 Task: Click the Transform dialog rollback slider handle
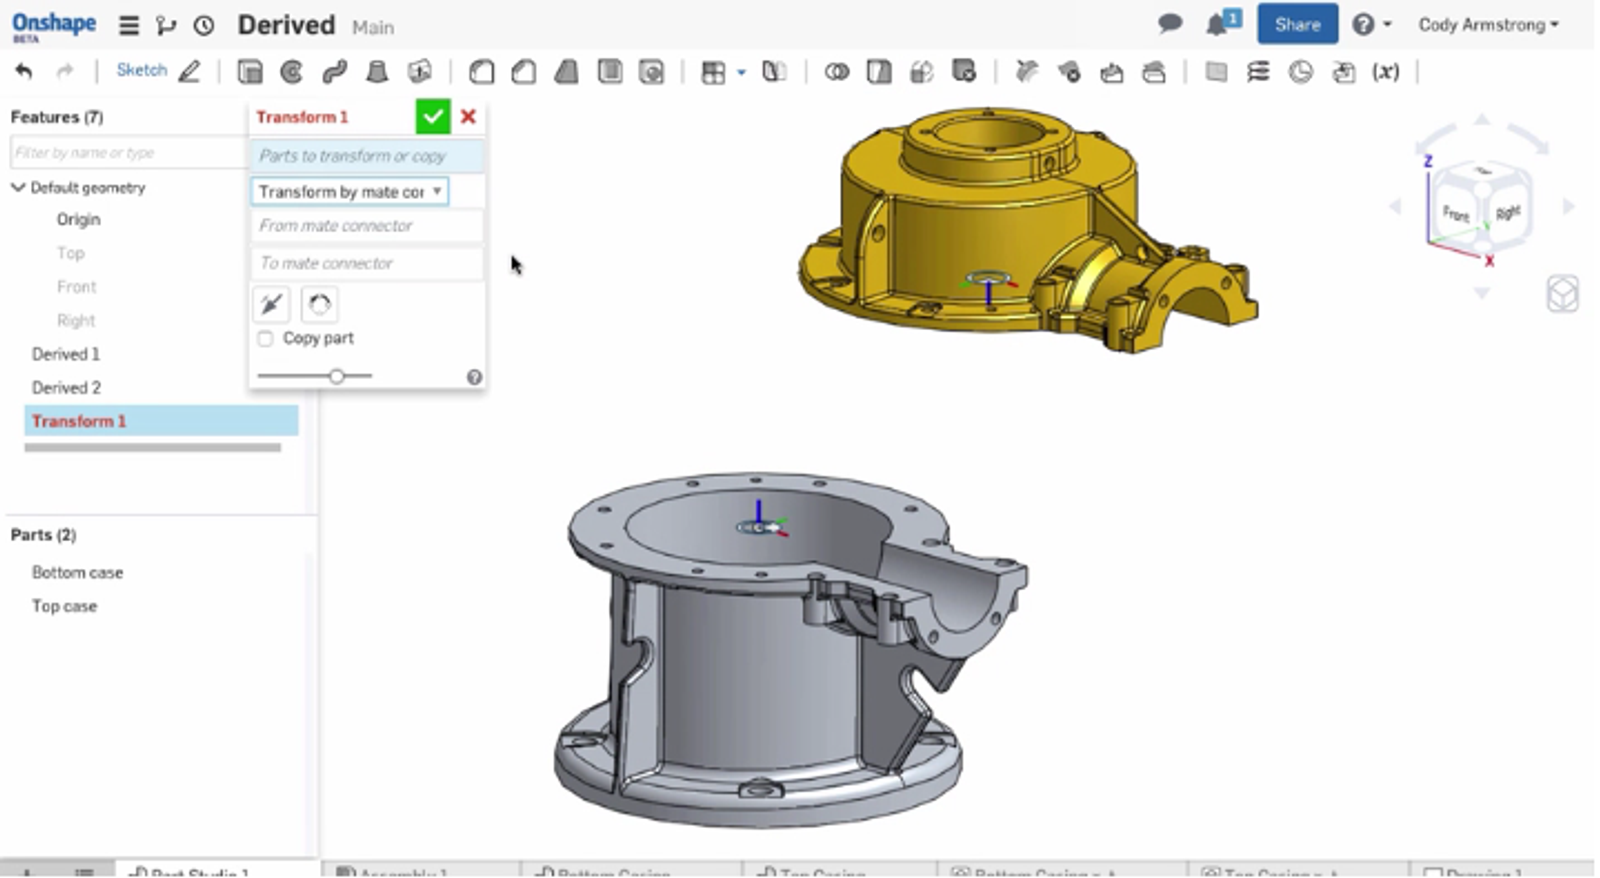tap(337, 376)
